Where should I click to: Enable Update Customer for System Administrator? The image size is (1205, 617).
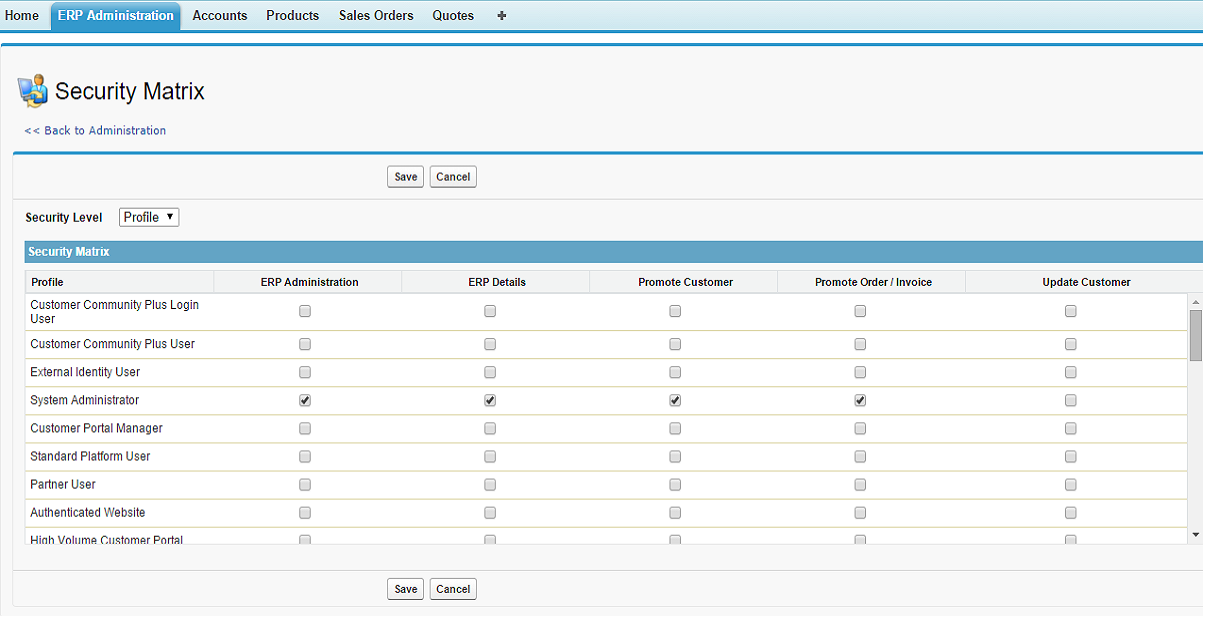pos(1070,400)
